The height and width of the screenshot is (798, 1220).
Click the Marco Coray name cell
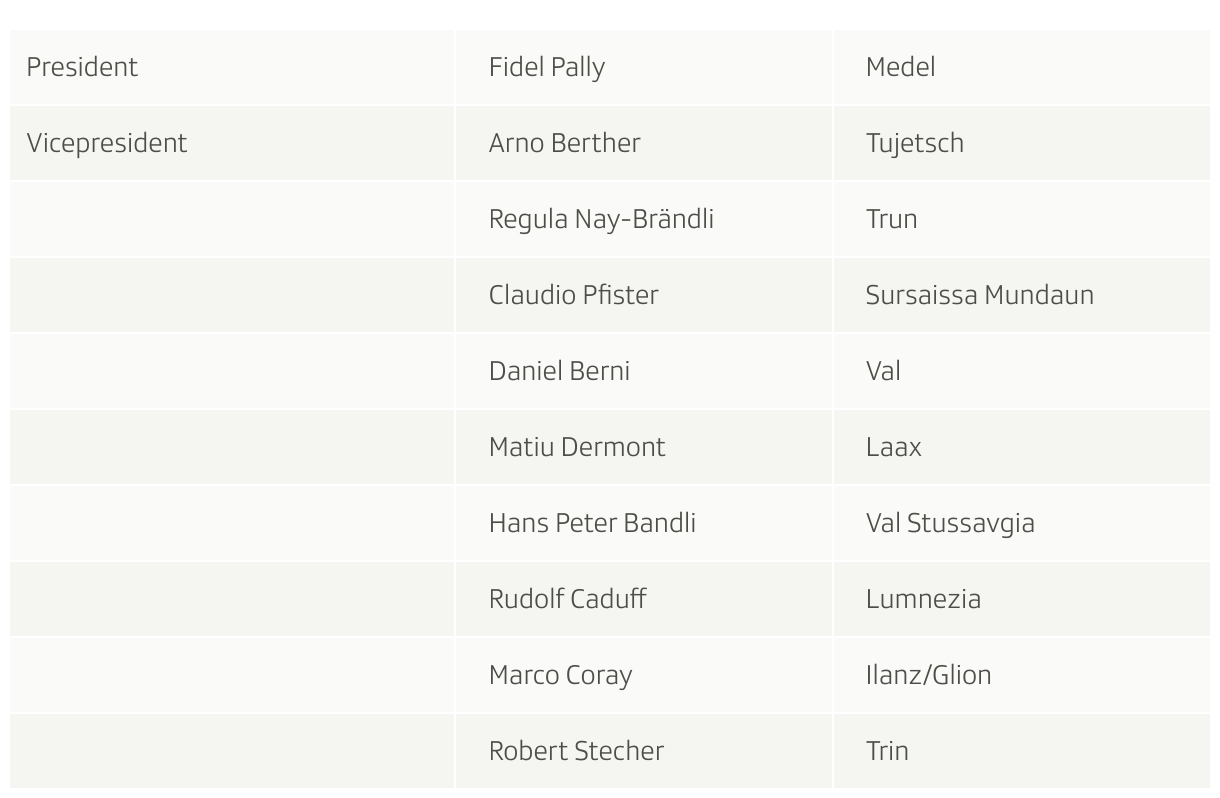643,675
